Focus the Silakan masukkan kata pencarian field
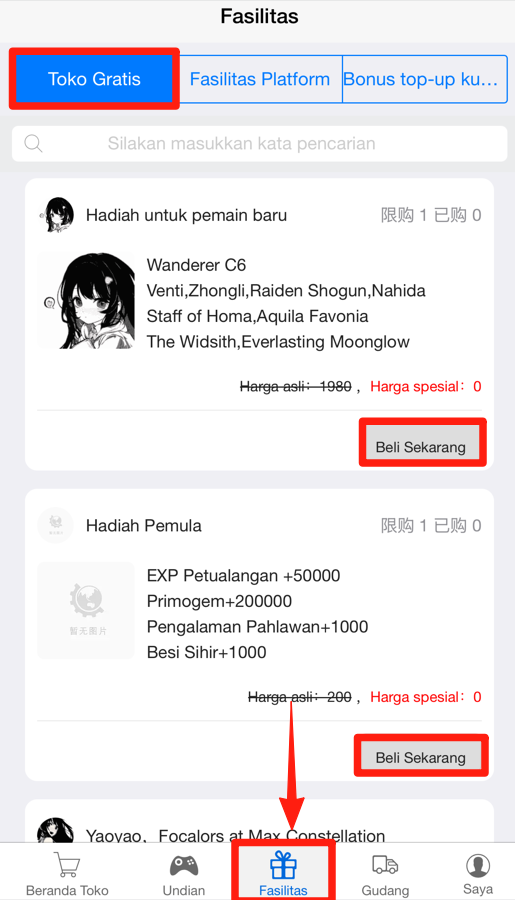 (260, 143)
